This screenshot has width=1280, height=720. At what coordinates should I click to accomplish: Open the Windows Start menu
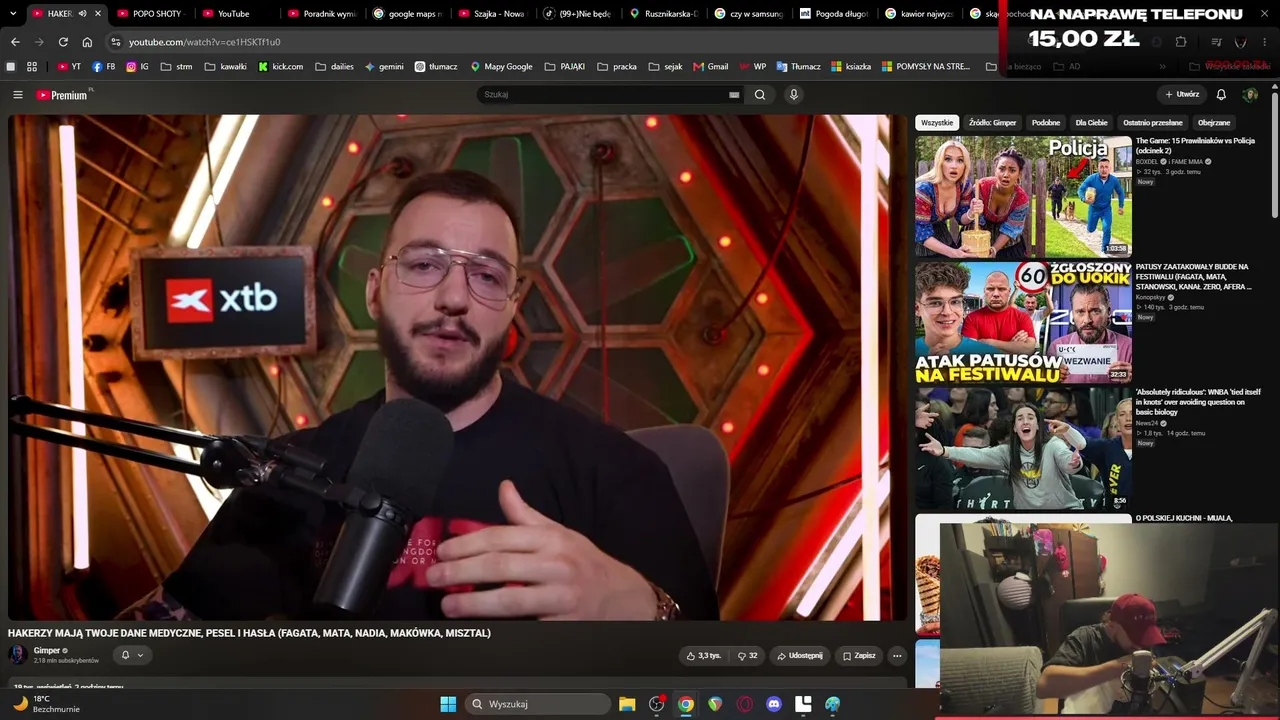(x=448, y=704)
